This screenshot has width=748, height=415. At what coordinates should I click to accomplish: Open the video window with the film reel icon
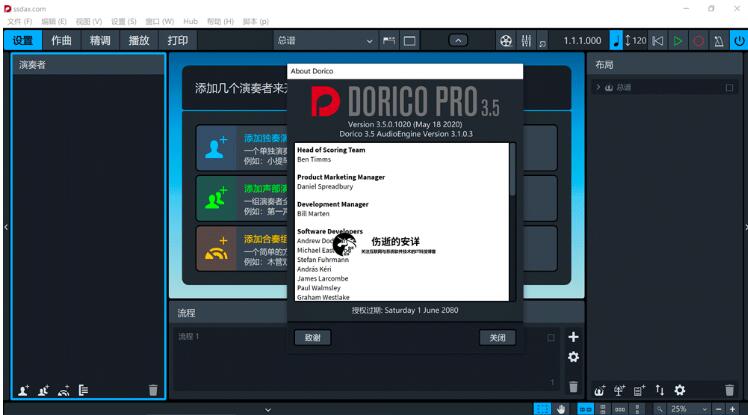pos(506,41)
